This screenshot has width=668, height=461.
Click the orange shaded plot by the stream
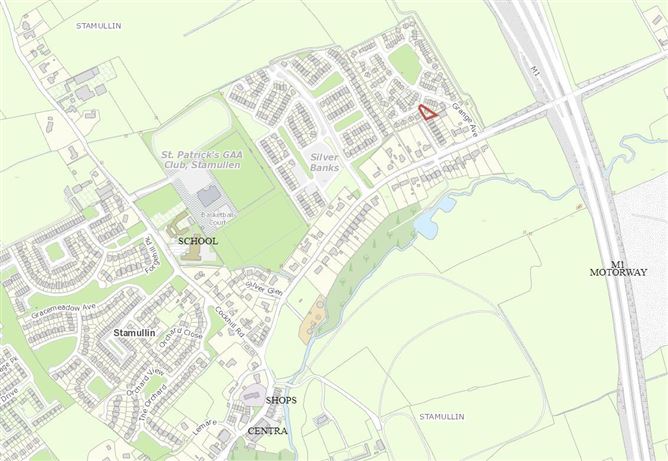click(313, 320)
